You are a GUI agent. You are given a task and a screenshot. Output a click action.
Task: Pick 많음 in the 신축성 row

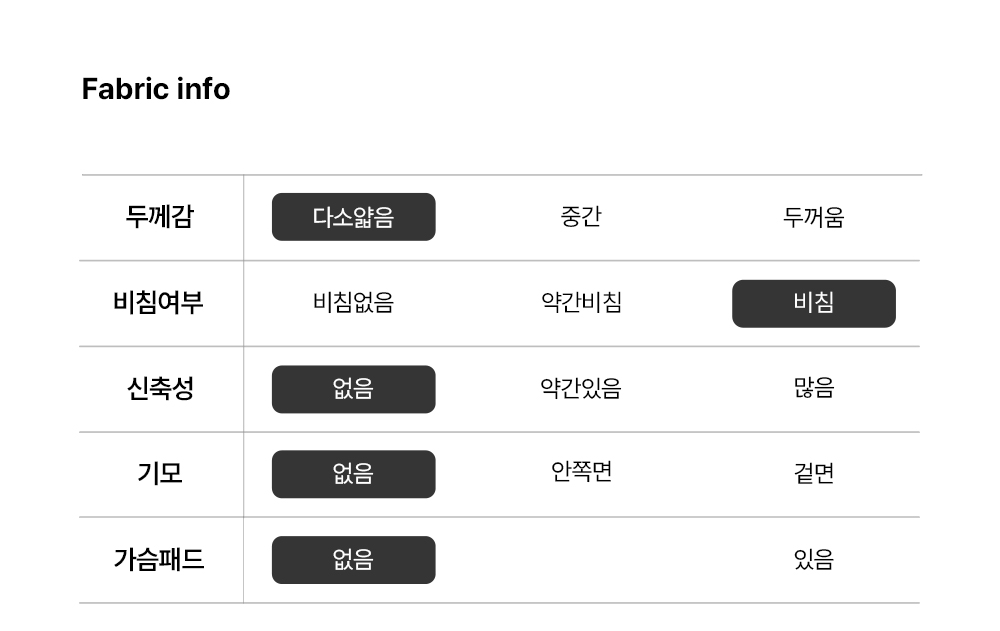point(814,388)
